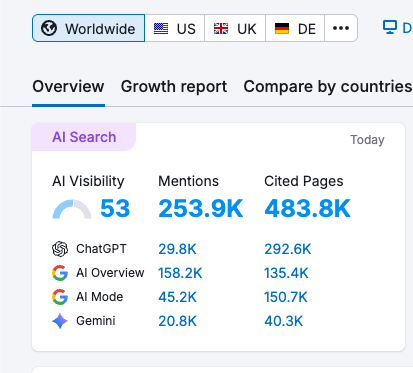Open Gemini cited pages 40.3K
413x373 pixels.
283,321
